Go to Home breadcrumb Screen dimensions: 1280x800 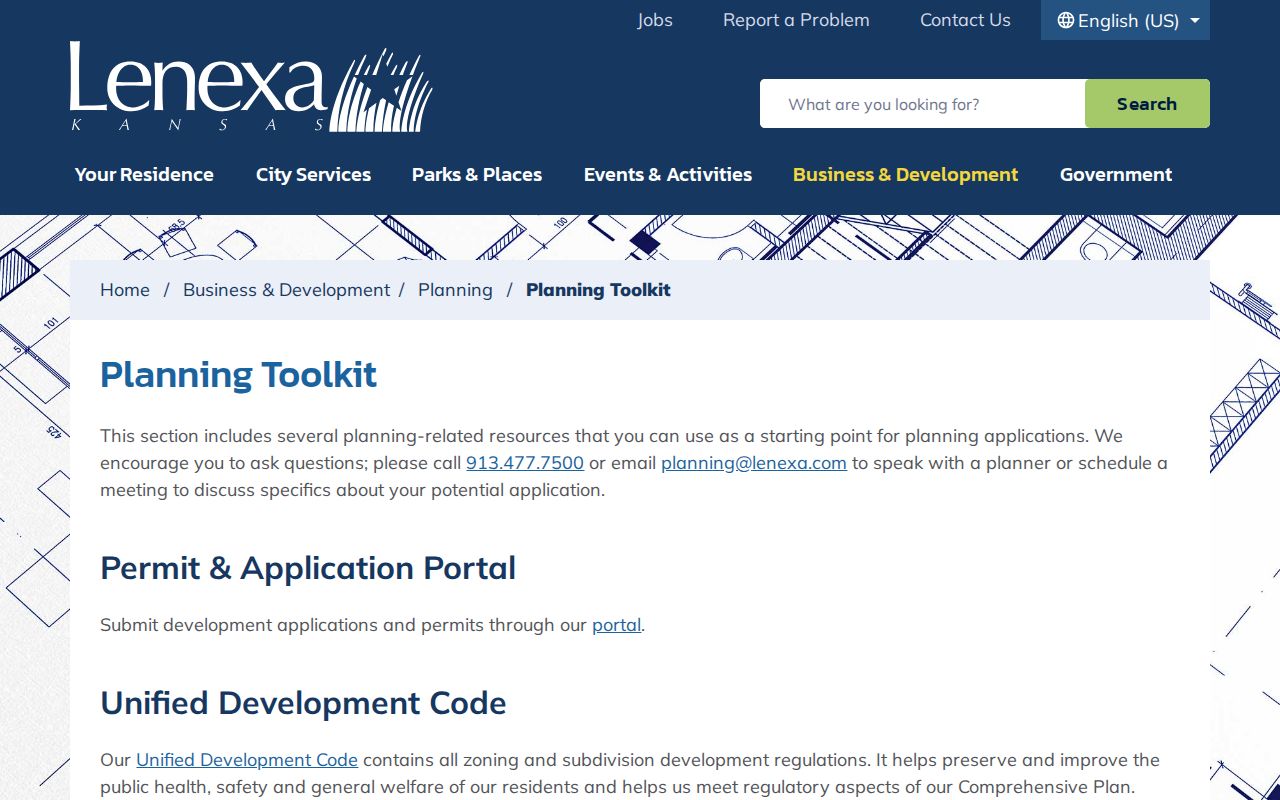click(x=125, y=290)
